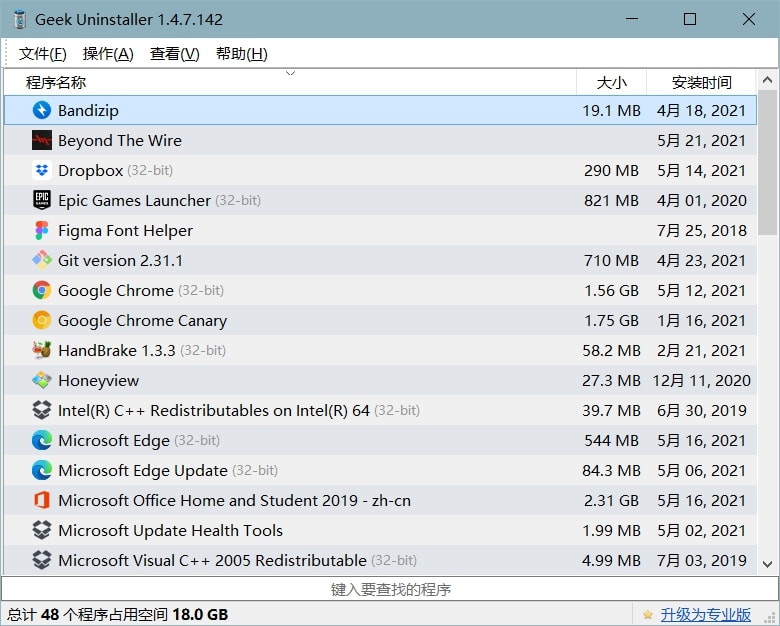Click the 6月 30, 2019 install date

pyautogui.click(x=702, y=410)
